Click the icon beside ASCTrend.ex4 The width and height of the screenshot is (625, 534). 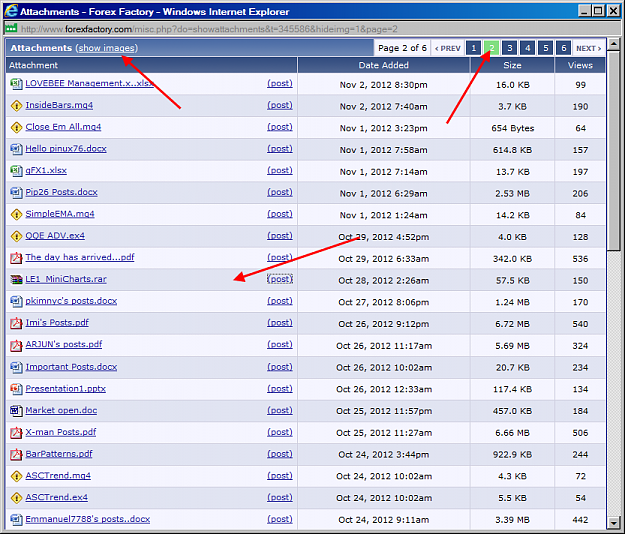point(16,497)
